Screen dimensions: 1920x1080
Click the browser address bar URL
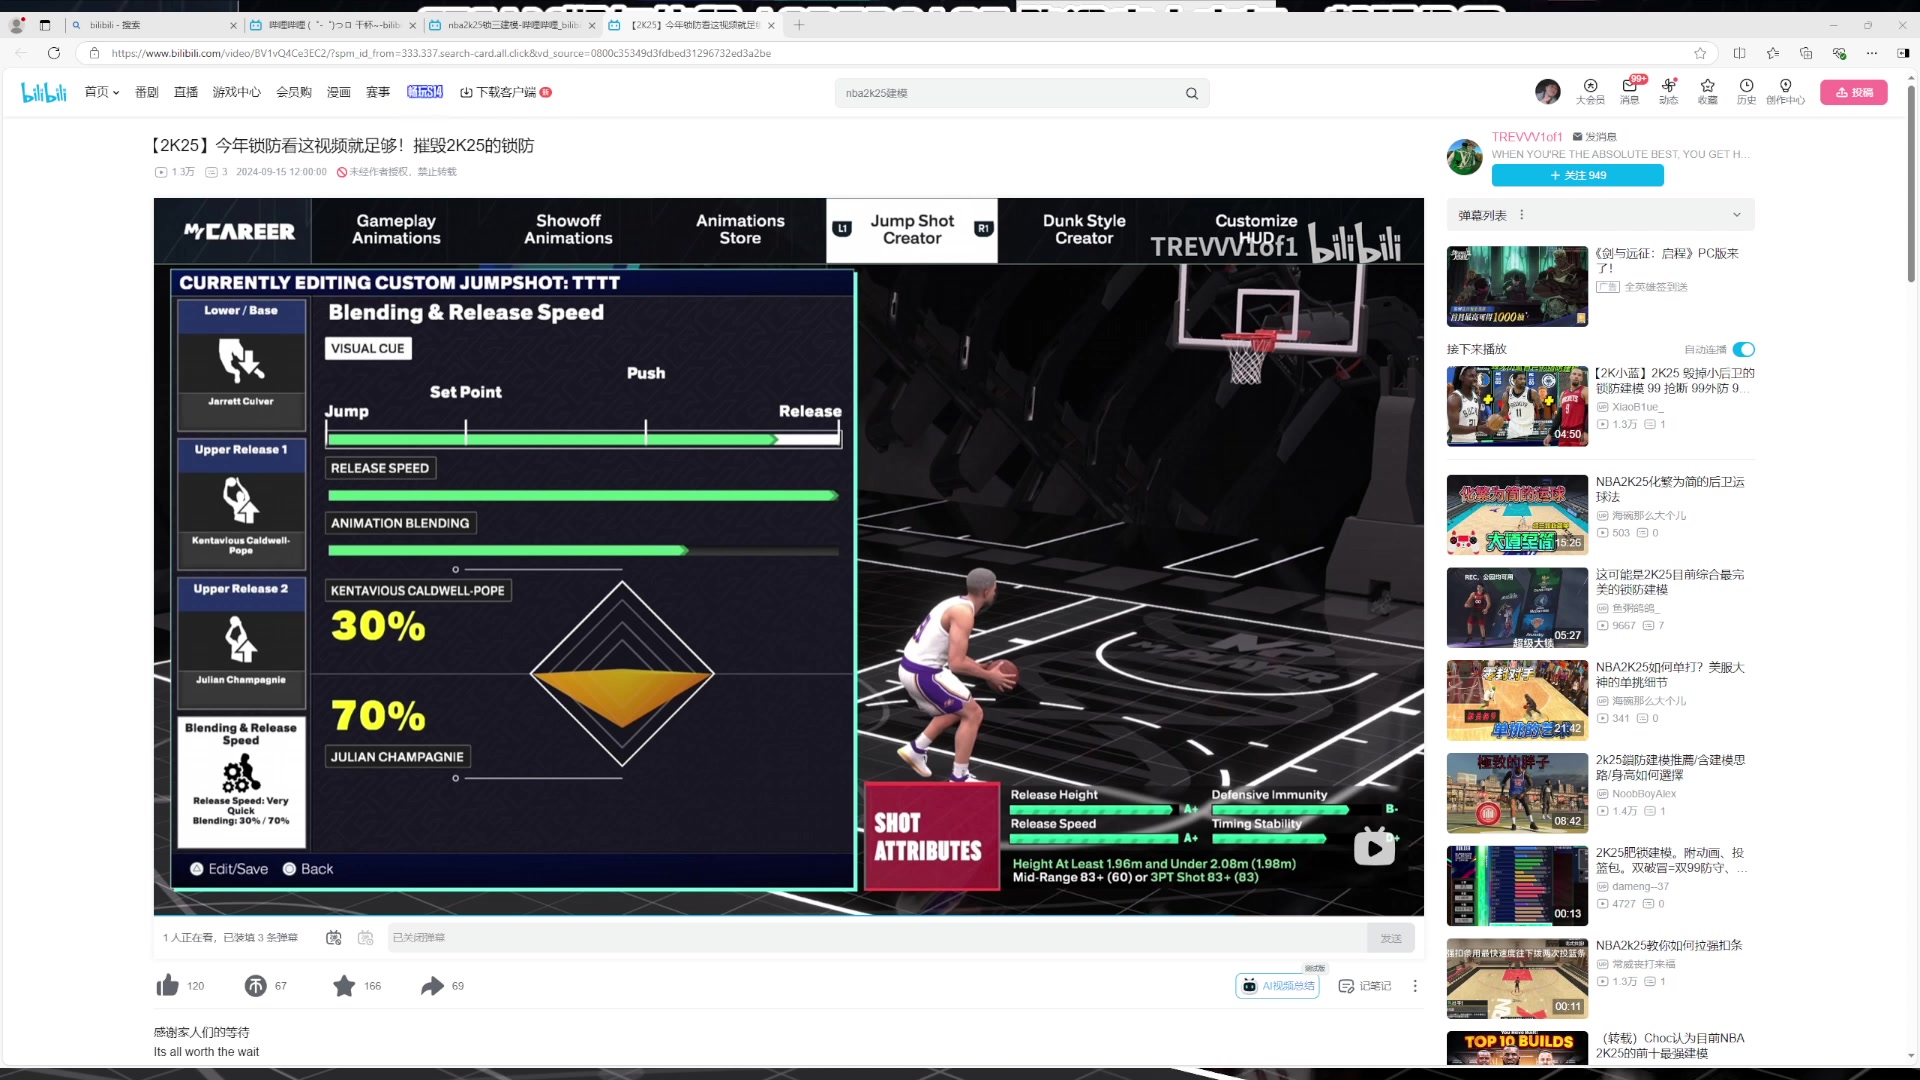click(x=441, y=53)
